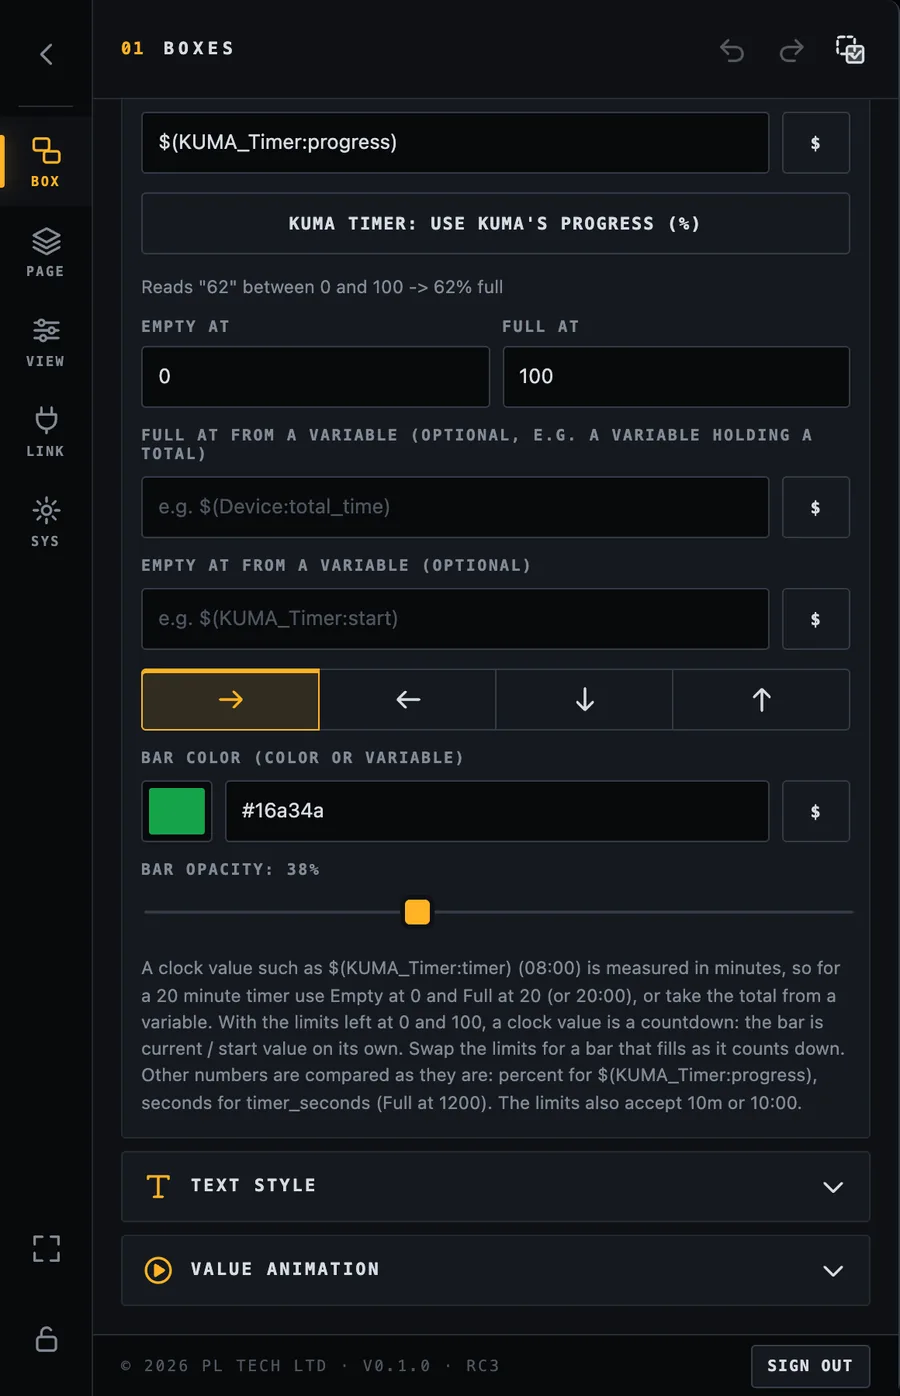Click the Full At input field

[x=676, y=377]
